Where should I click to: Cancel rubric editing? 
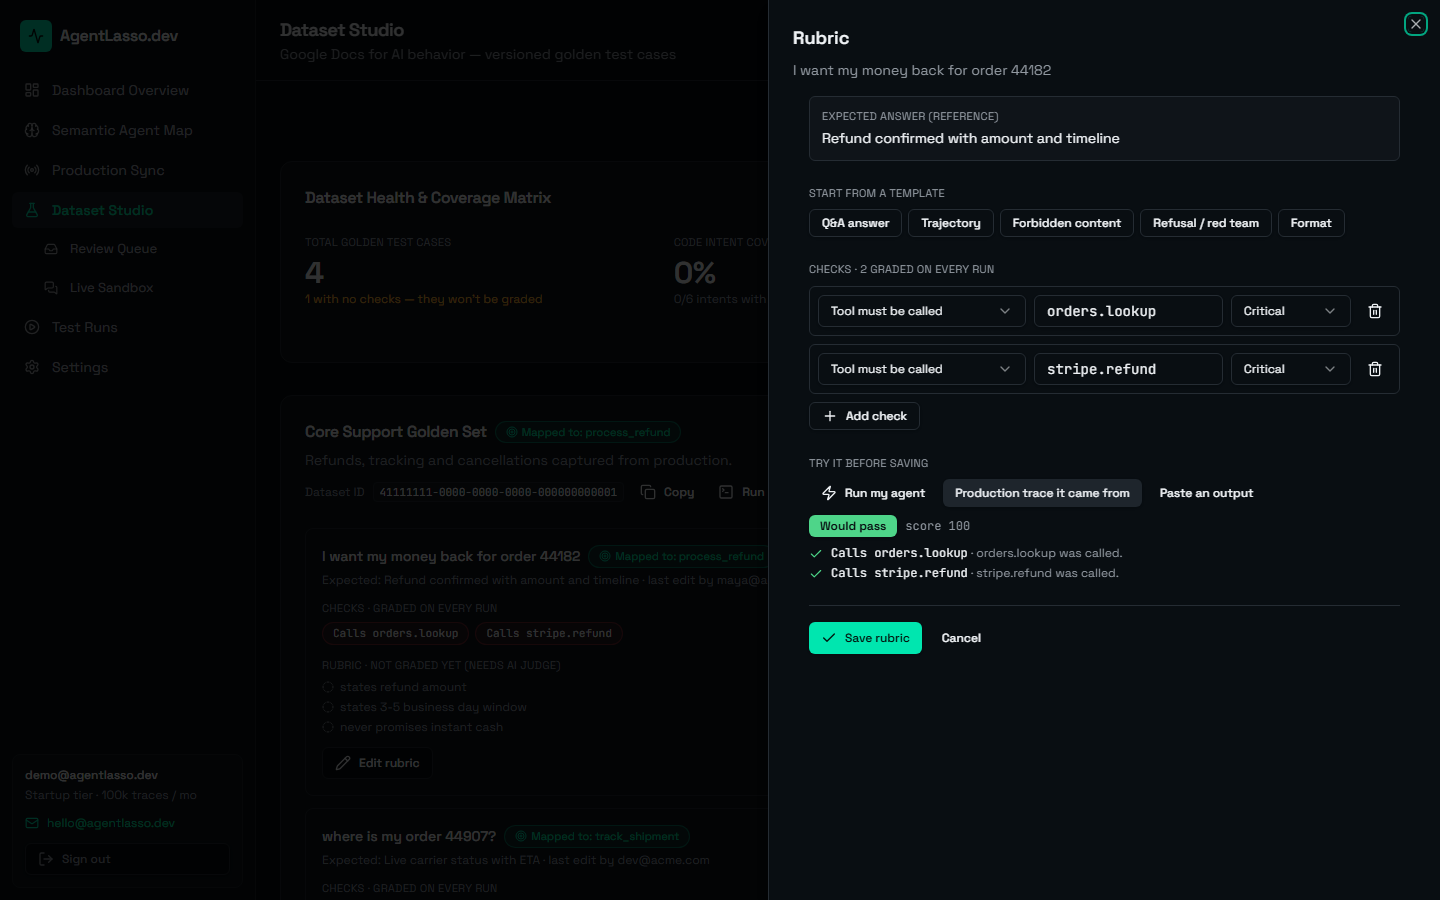coord(961,638)
